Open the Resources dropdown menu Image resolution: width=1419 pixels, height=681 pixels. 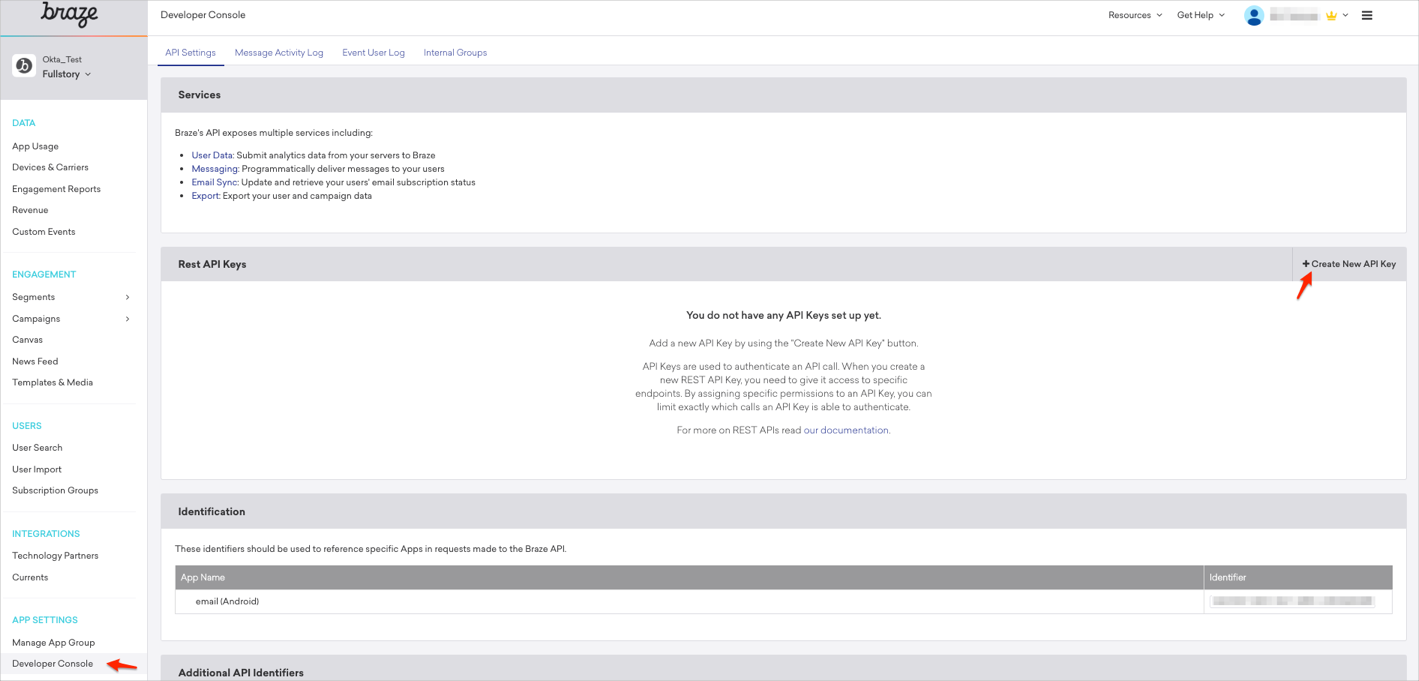(x=1135, y=15)
